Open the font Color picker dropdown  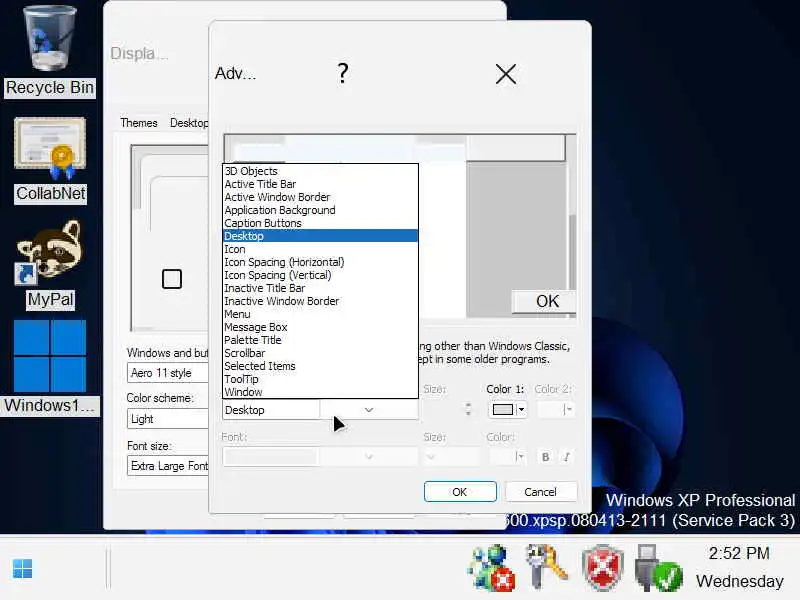[508, 457]
